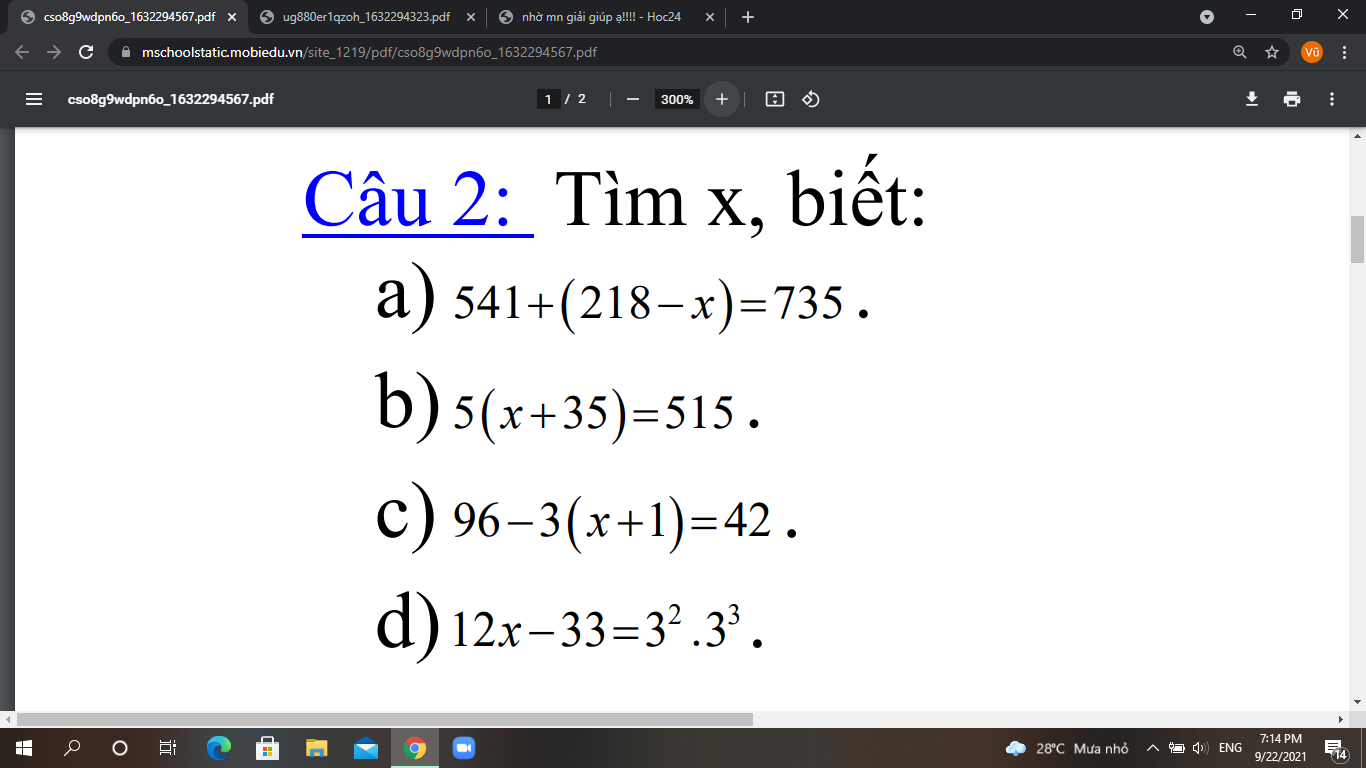
Task: Click the zoom magnifier icon in address bar
Action: pyautogui.click(x=1240, y=52)
